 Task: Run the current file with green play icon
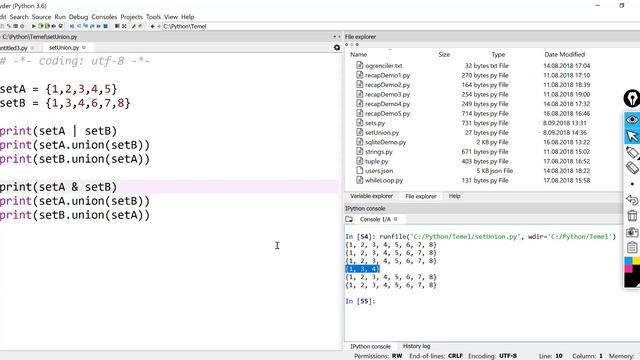tap(34, 26)
